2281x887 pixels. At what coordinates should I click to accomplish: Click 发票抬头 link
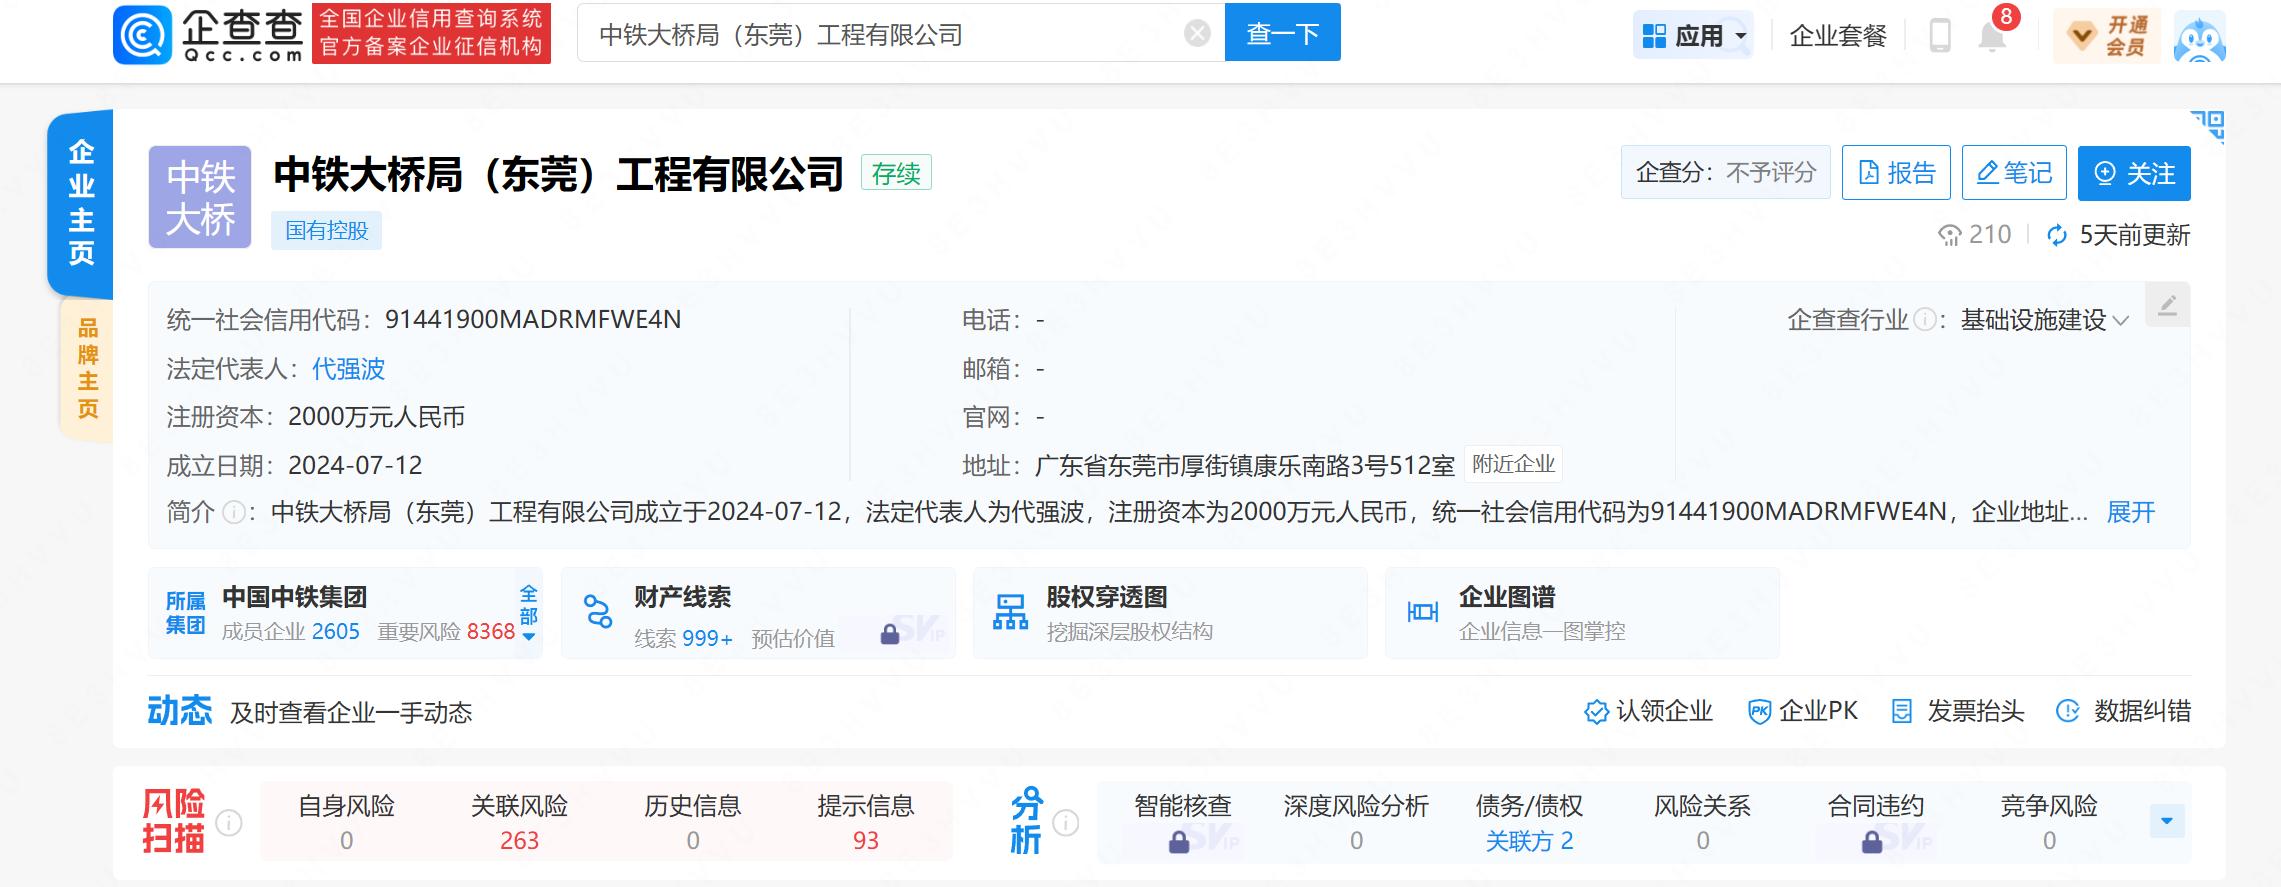pos(1958,711)
